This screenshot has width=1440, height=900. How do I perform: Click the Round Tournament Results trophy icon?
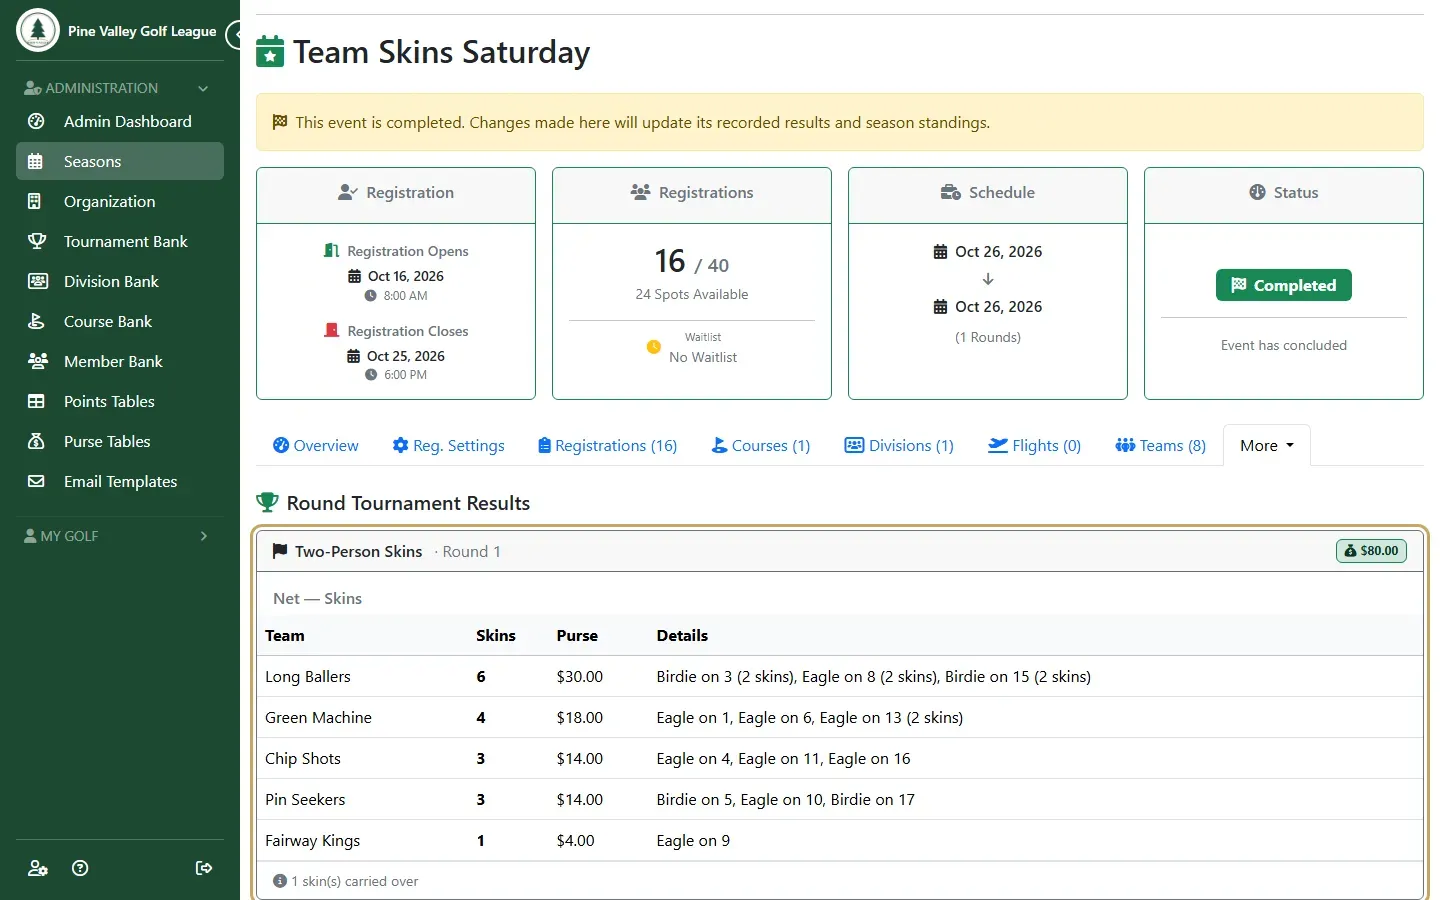(x=267, y=502)
